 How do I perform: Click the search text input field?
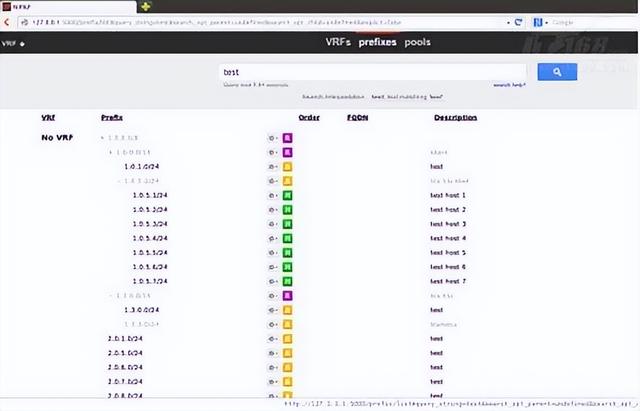point(370,72)
